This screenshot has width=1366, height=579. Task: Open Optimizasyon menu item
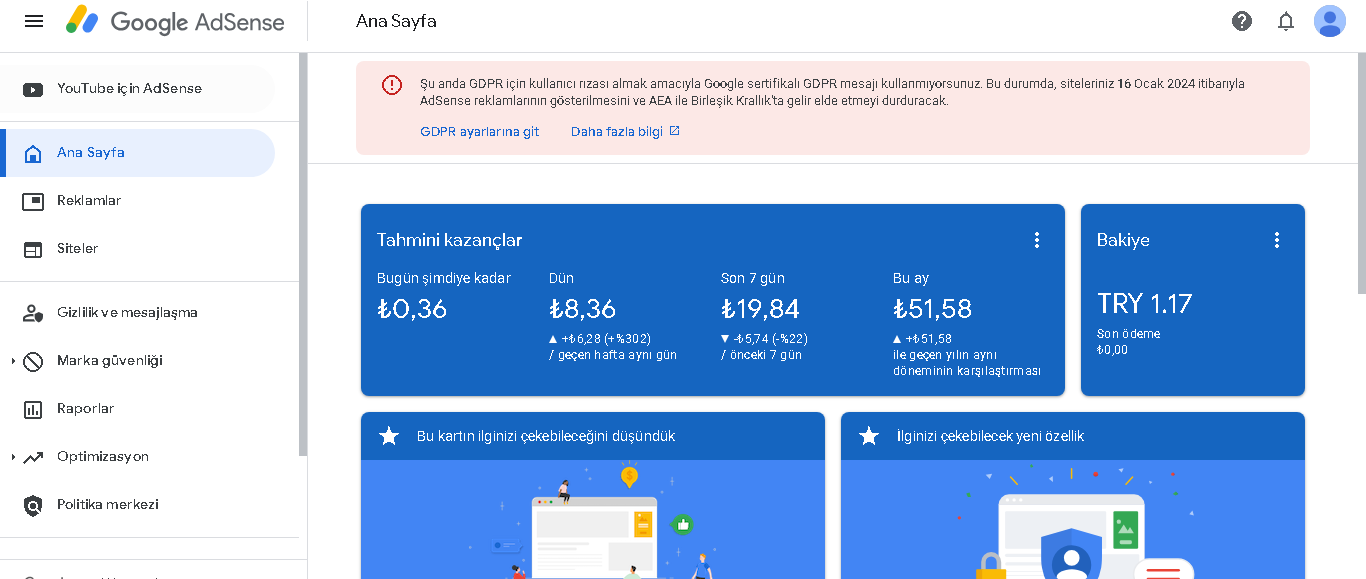pos(137,457)
